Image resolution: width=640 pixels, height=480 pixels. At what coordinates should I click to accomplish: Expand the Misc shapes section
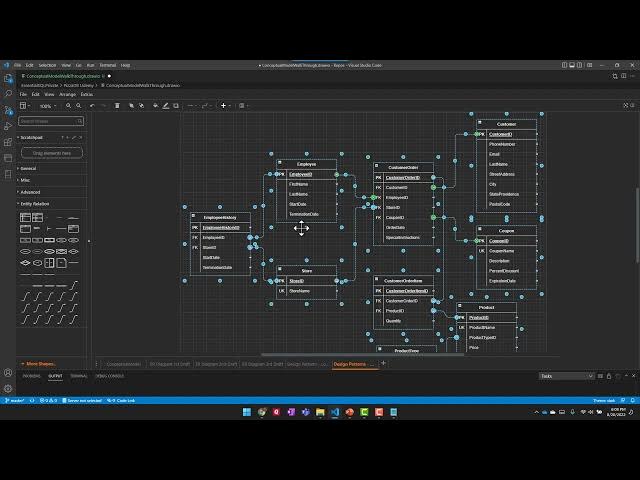[x=24, y=180]
